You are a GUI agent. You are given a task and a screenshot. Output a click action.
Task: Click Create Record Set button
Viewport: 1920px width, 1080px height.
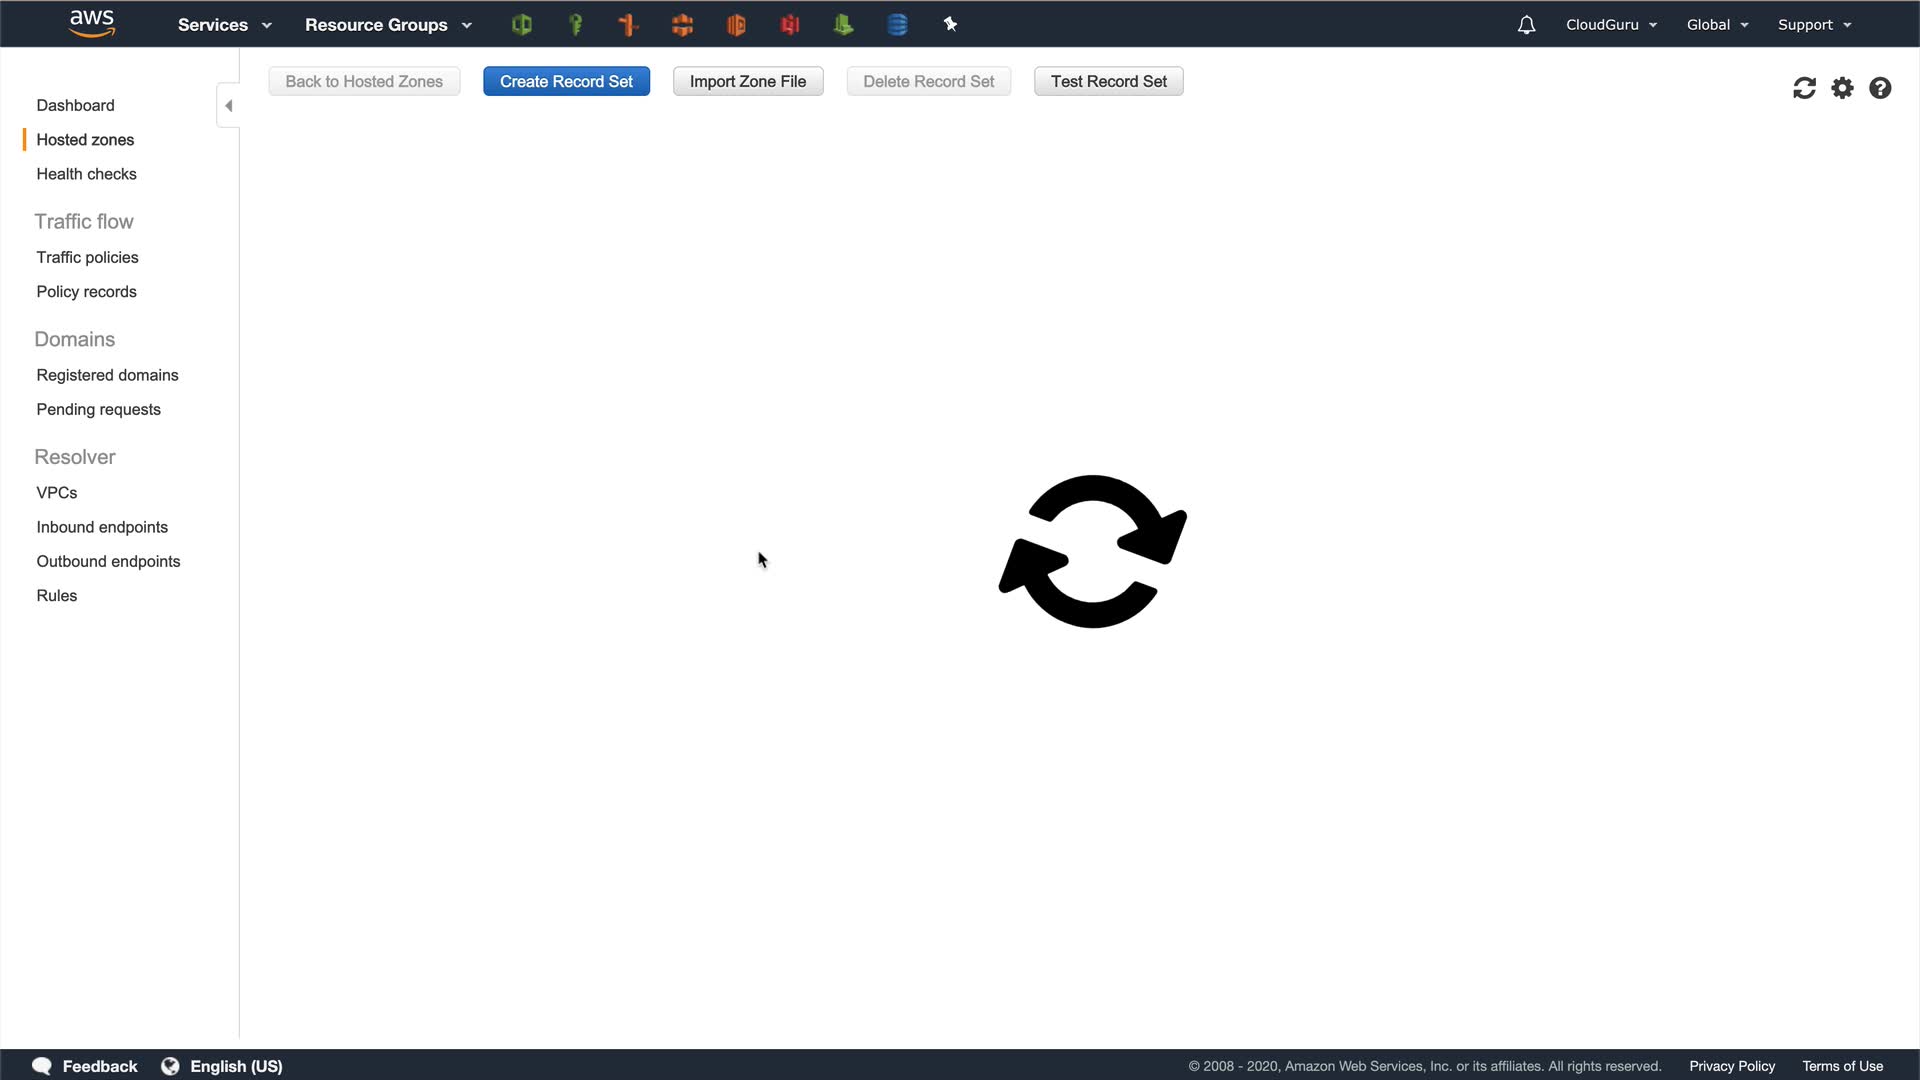(x=566, y=82)
